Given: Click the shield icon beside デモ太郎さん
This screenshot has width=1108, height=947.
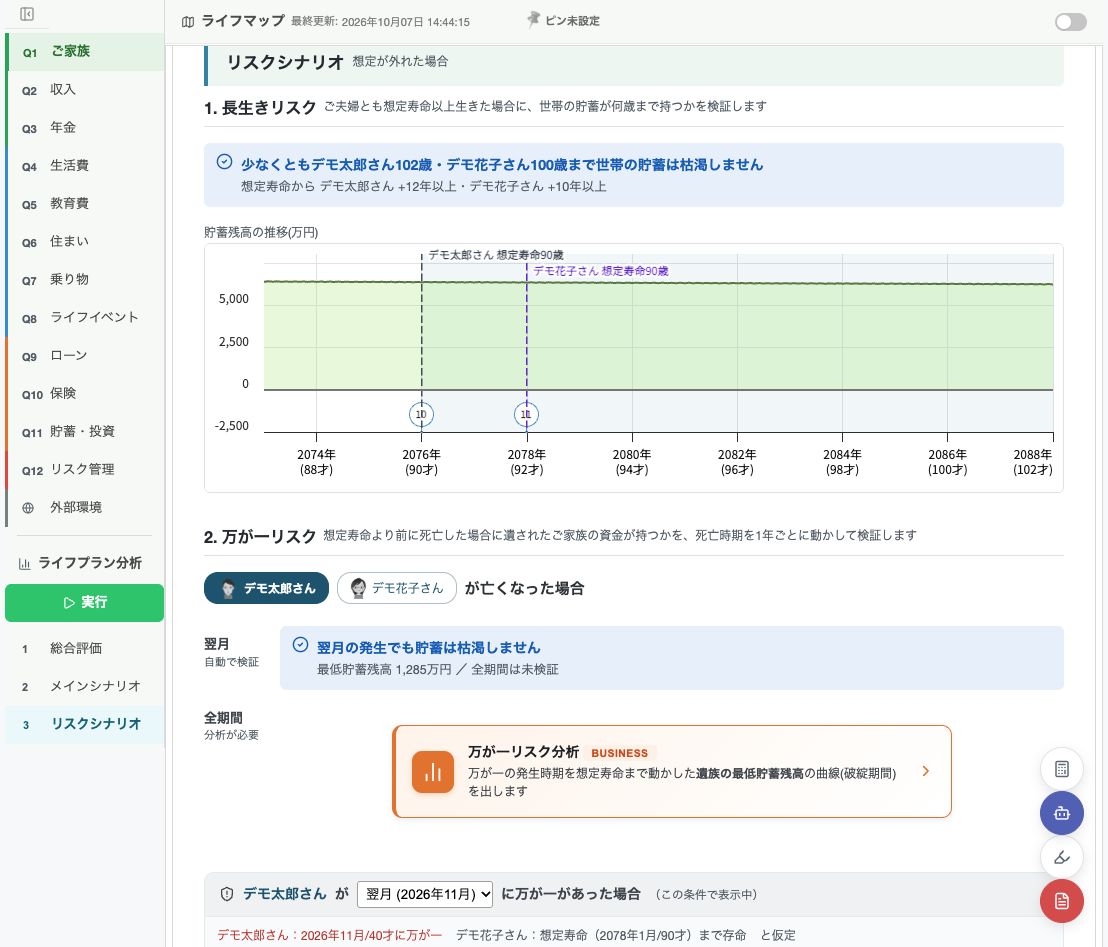Looking at the screenshot, I should [x=227, y=894].
